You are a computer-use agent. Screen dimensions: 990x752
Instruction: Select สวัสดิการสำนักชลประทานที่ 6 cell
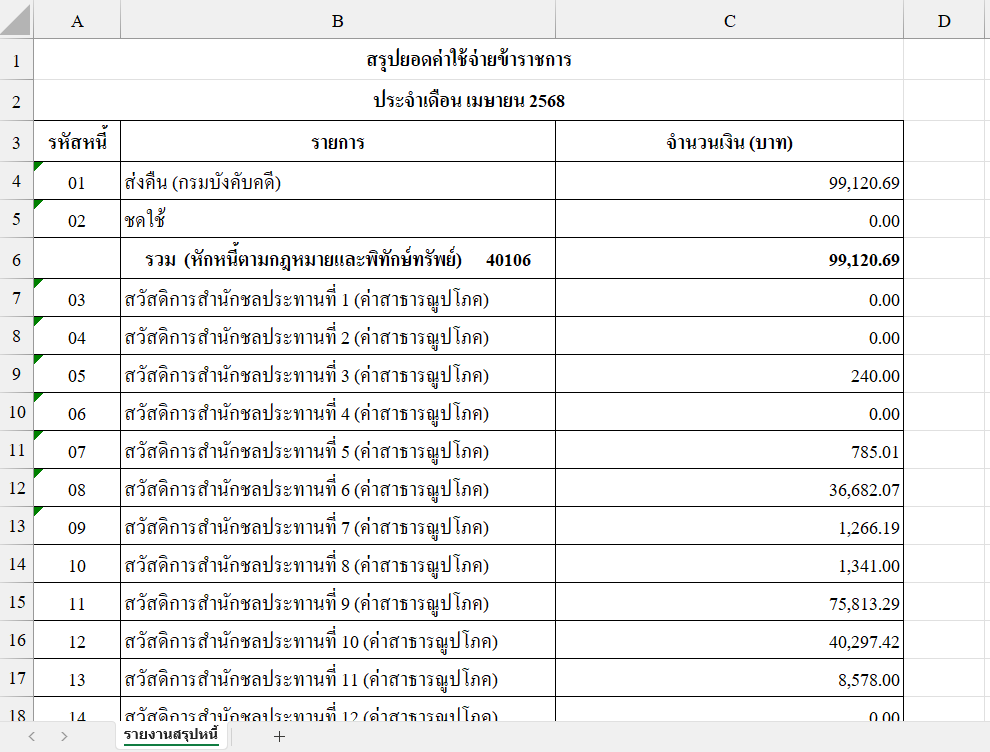click(338, 488)
